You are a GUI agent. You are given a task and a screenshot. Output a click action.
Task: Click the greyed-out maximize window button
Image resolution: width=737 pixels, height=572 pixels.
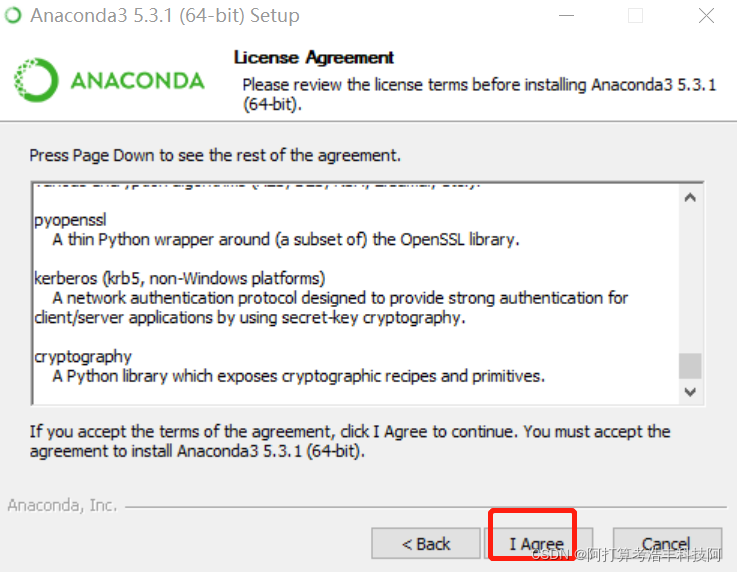click(x=635, y=16)
